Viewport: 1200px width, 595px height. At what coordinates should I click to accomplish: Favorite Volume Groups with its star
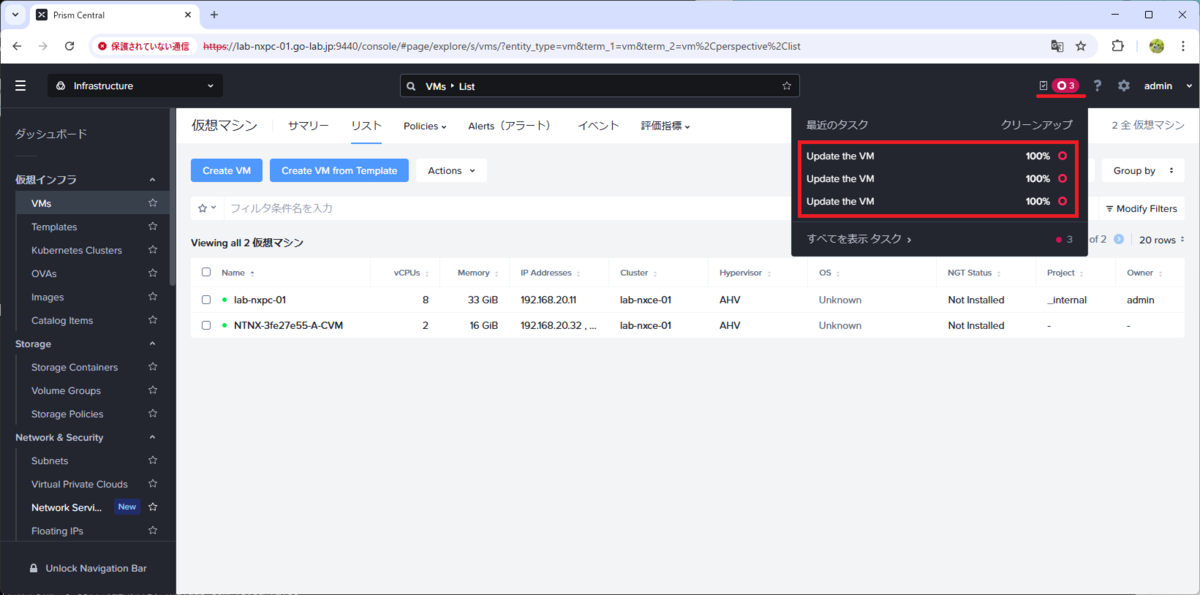[153, 390]
